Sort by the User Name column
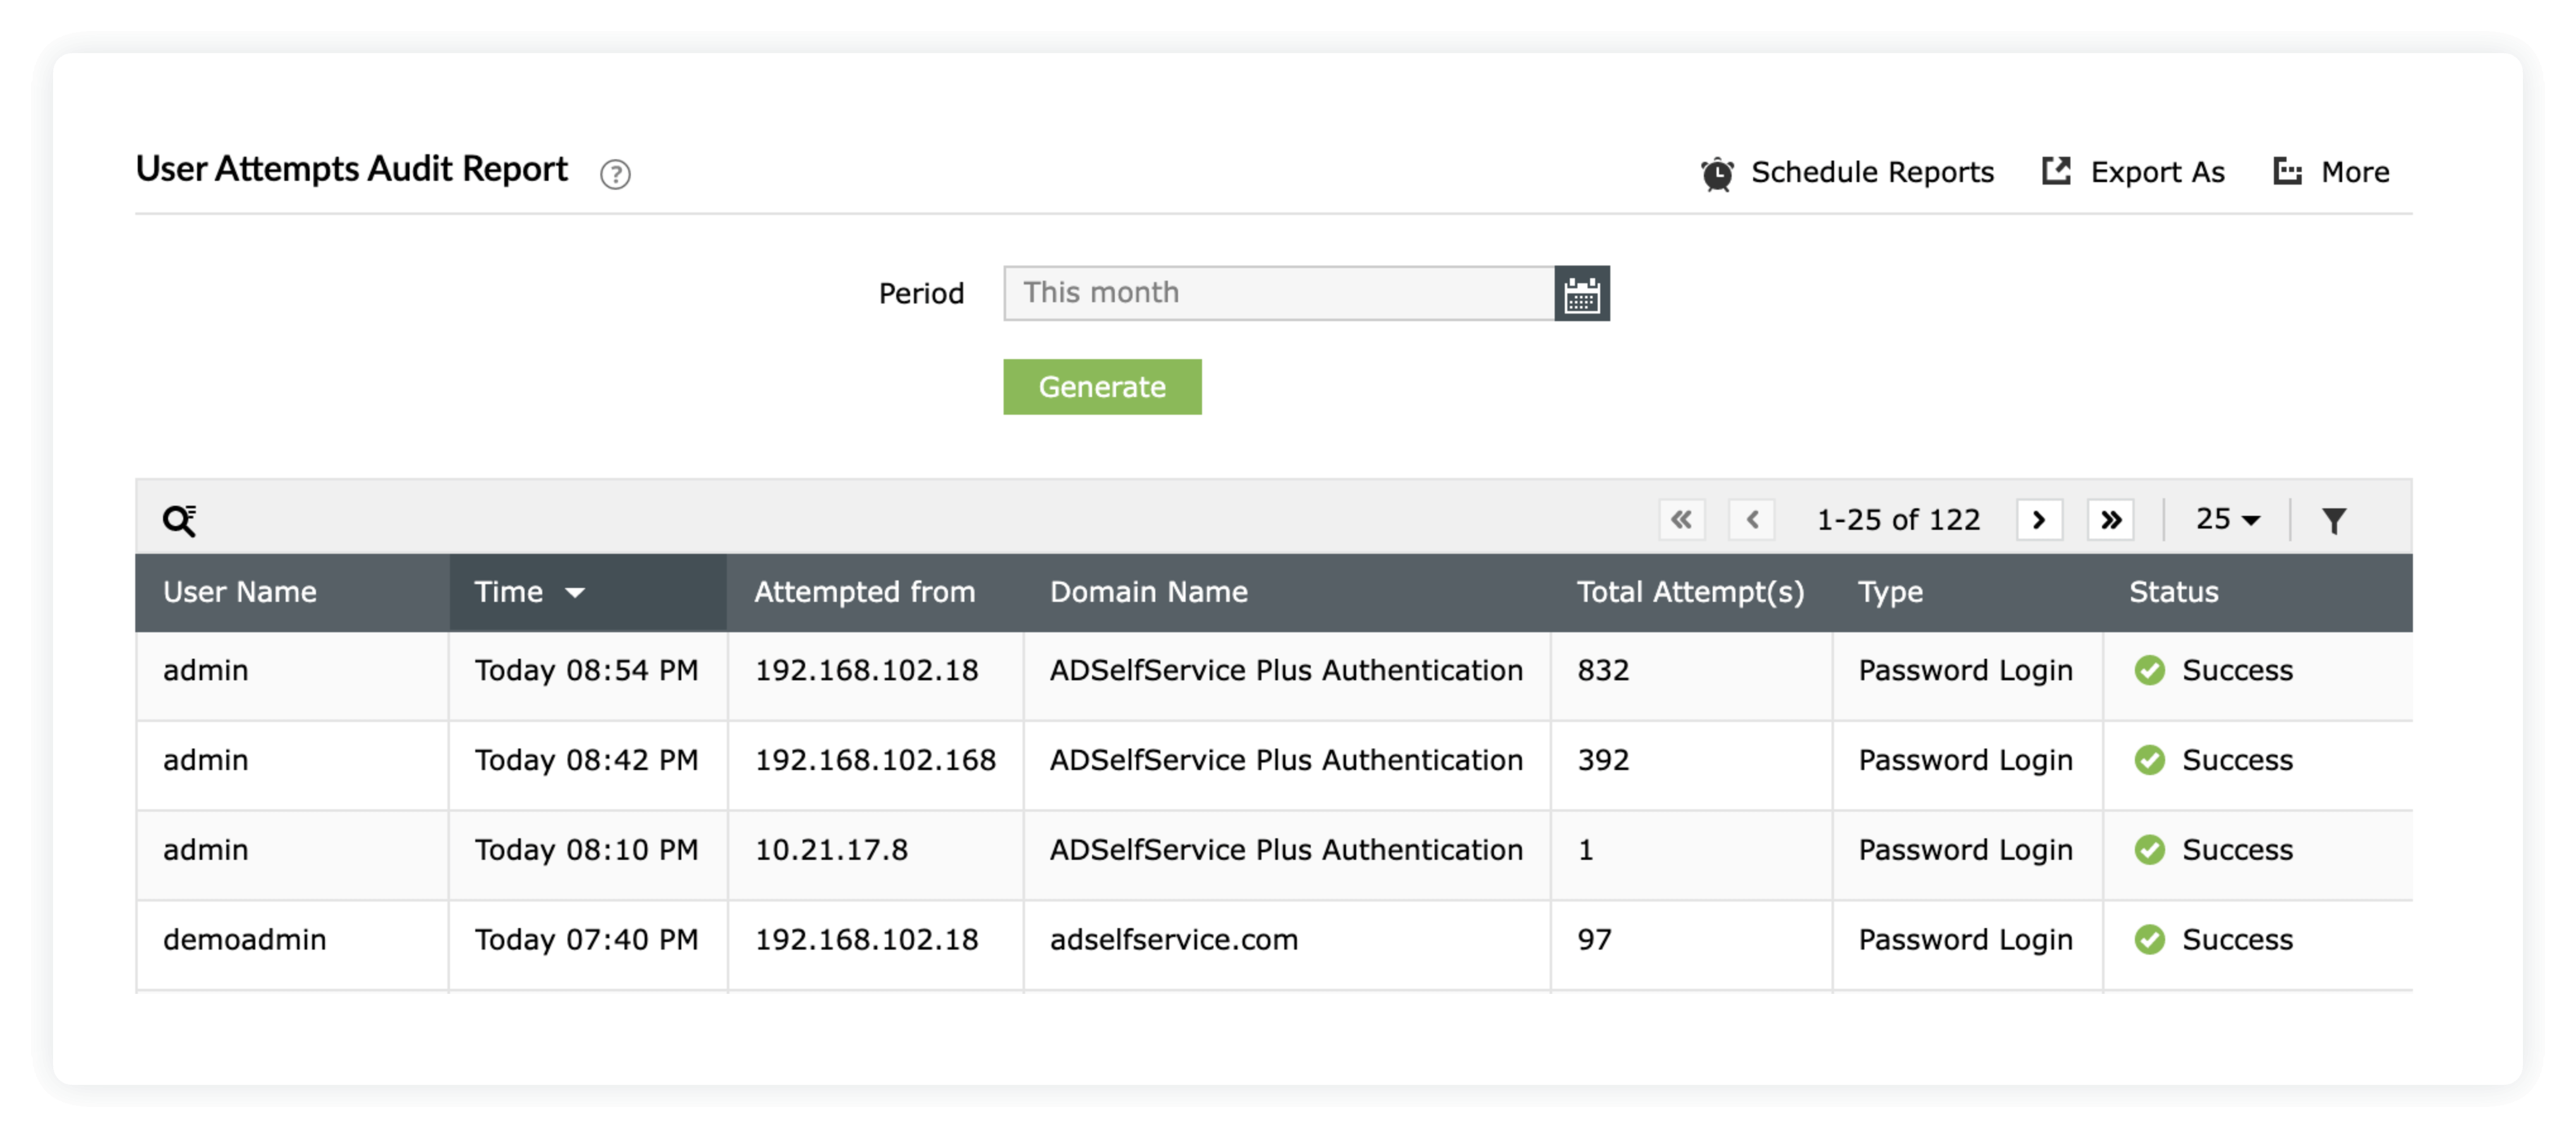The width and height of the screenshot is (2576, 1138). (240, 592)
